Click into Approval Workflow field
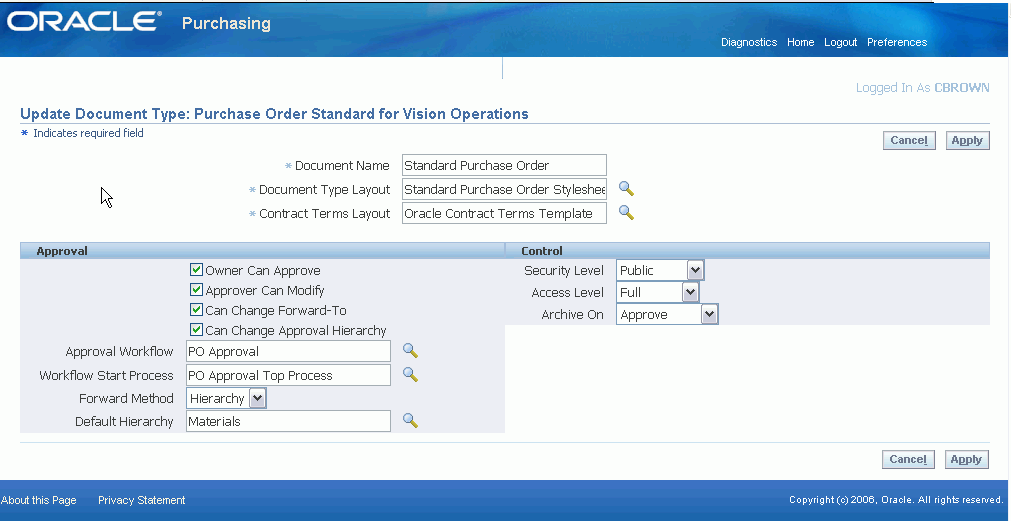Screen dimensions: 1011x521 point(288,351)
